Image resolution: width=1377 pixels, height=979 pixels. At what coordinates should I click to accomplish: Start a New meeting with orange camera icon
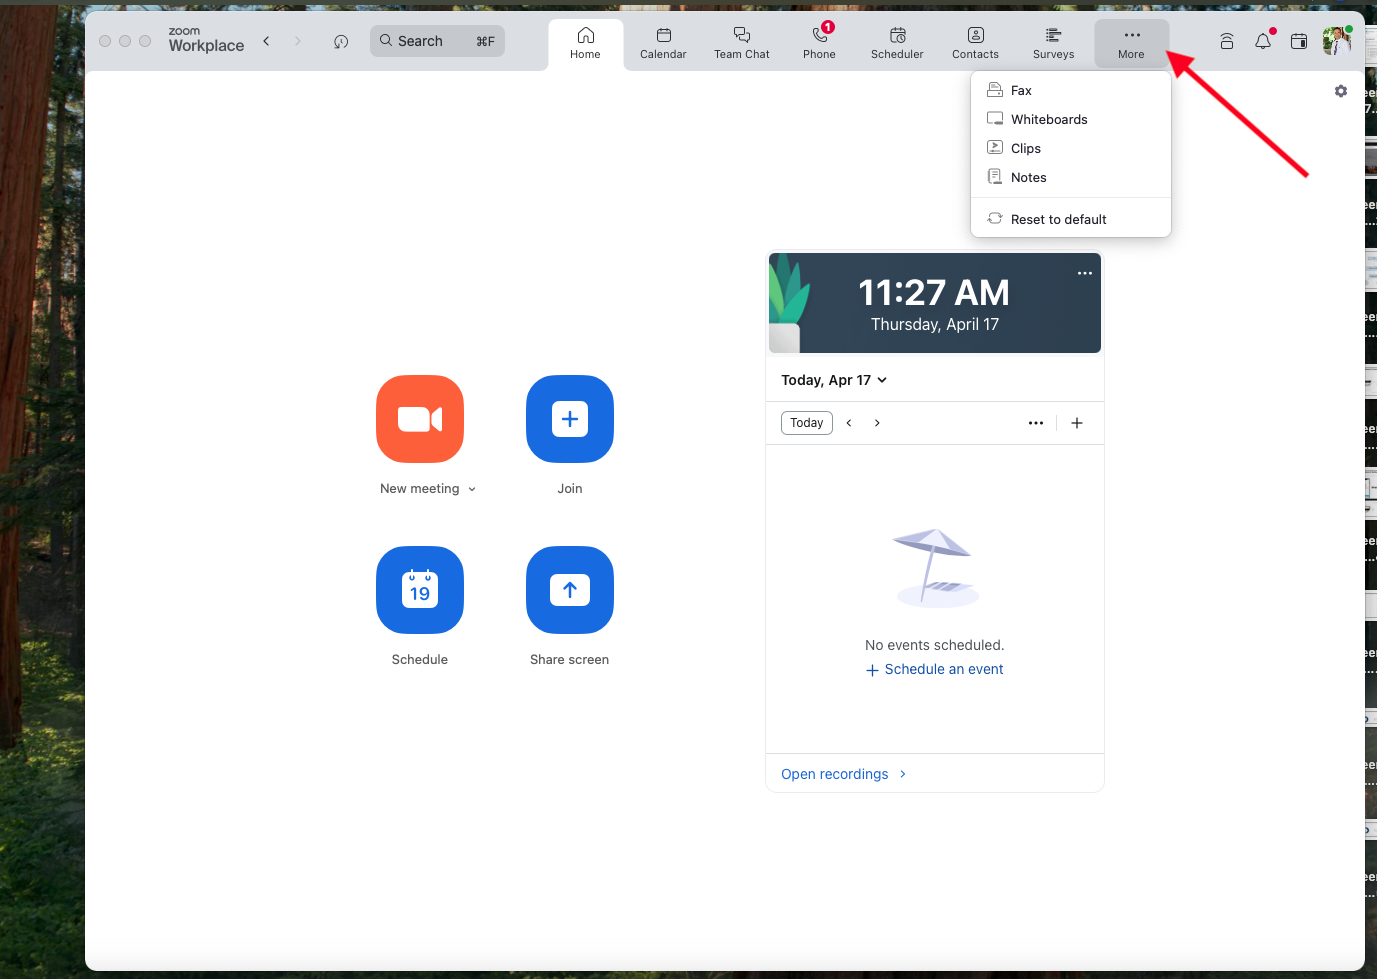tap(420, 419)
